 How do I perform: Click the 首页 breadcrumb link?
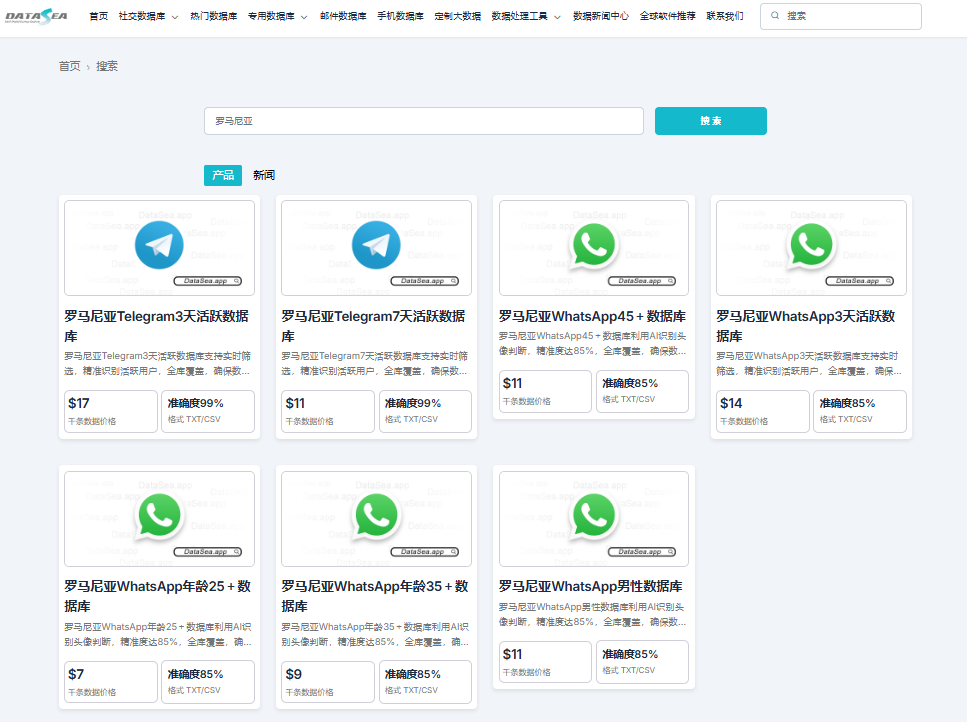69,66
